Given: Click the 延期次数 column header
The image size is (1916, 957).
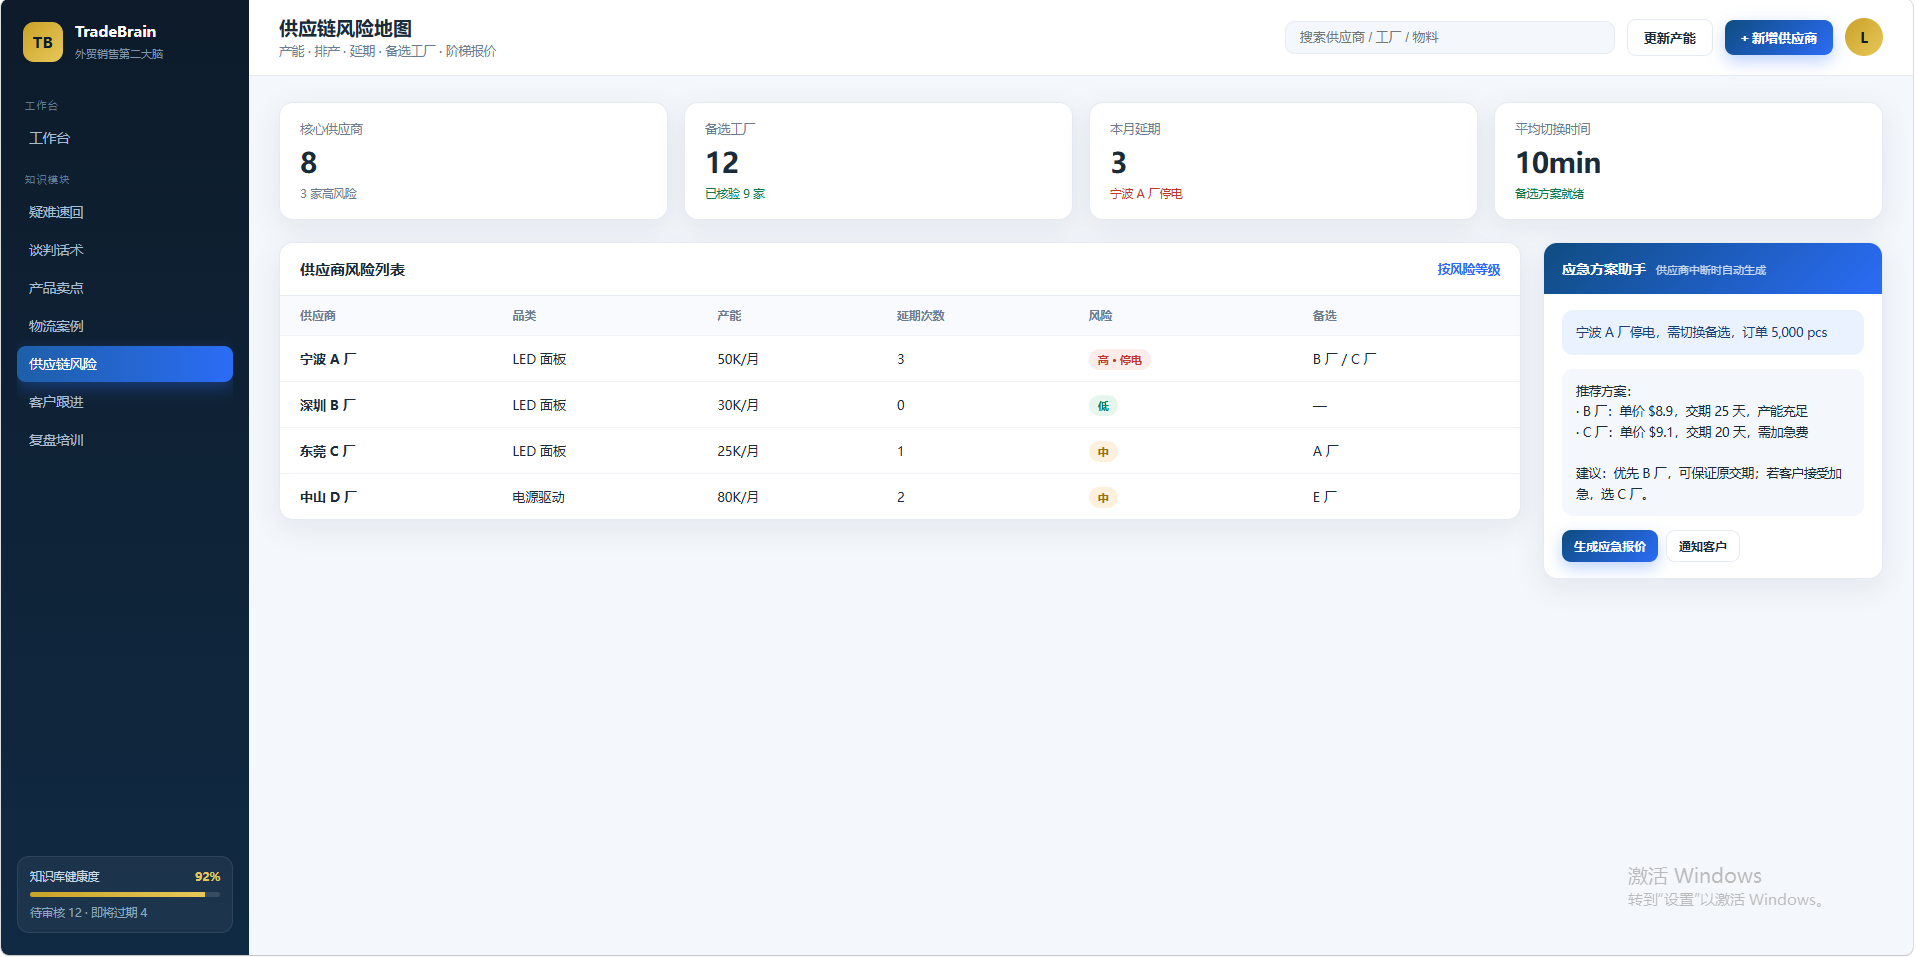Looking at the screenshot, I should click(920, 316).
